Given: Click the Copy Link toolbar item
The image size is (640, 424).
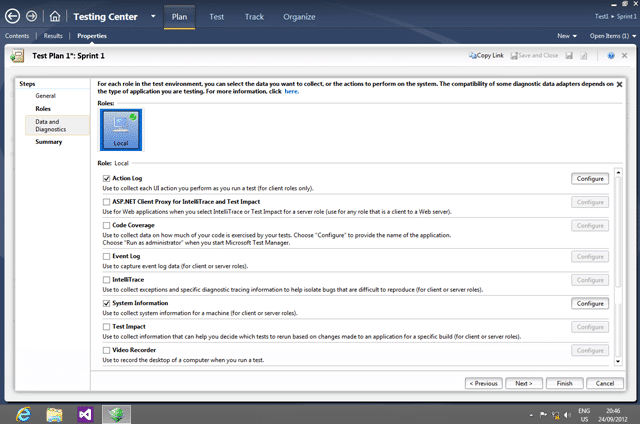Looking at the screenshot, I should pyautogui.click(x=486, y=55).
